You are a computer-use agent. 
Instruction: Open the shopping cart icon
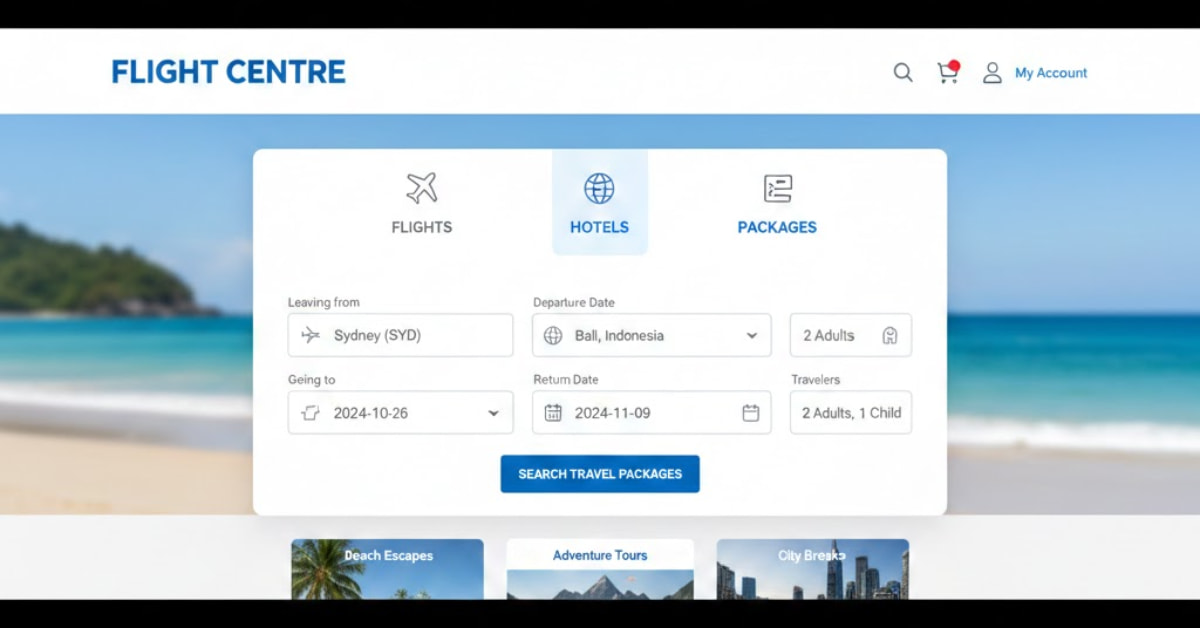(x=946, y=73)
